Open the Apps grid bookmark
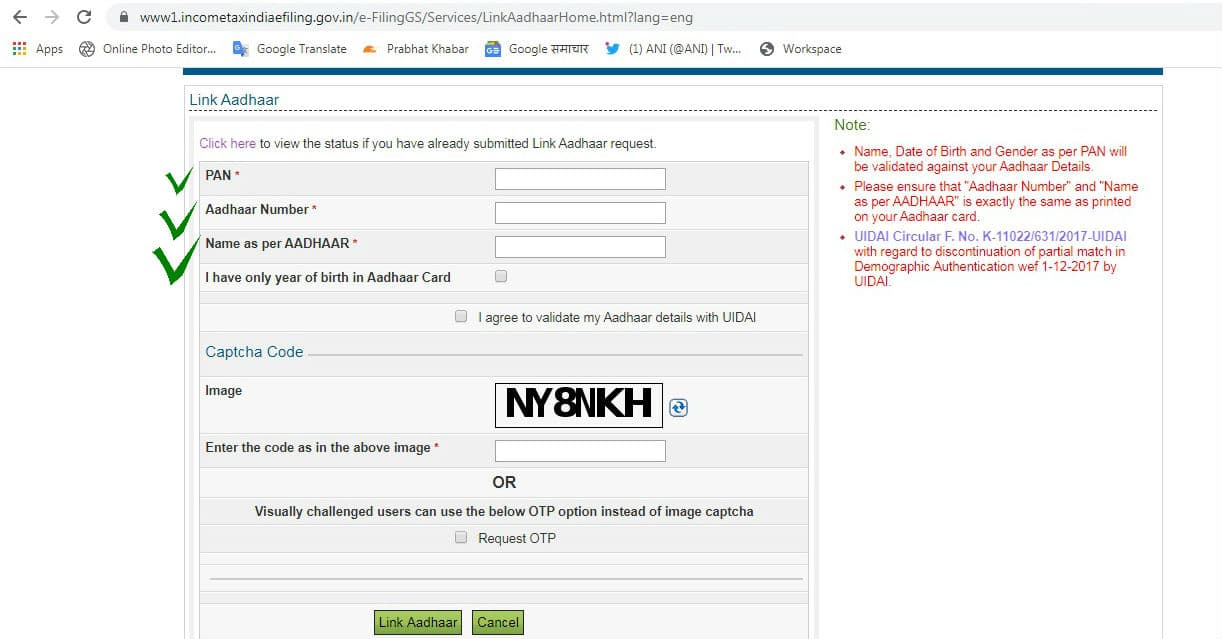The image size is (1222, 639). click(x=37, y=49)
